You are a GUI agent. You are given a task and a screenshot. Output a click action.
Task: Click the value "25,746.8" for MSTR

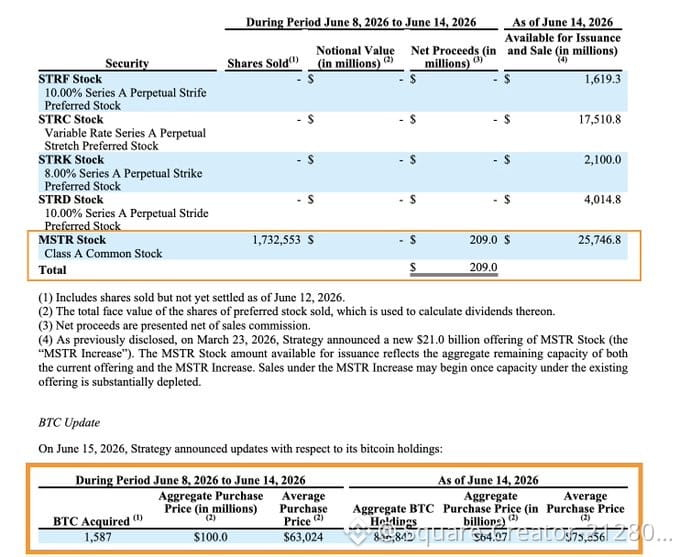point(599,240)
